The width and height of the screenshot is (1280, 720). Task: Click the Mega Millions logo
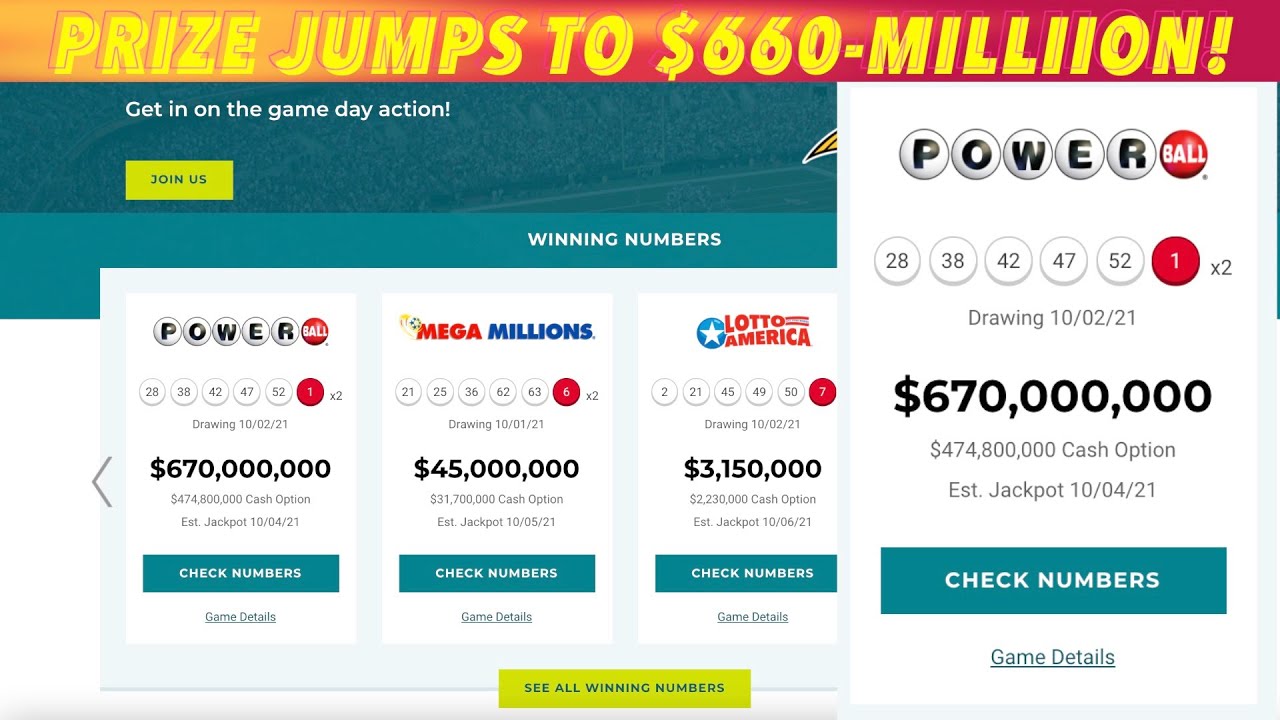point(497,328)
